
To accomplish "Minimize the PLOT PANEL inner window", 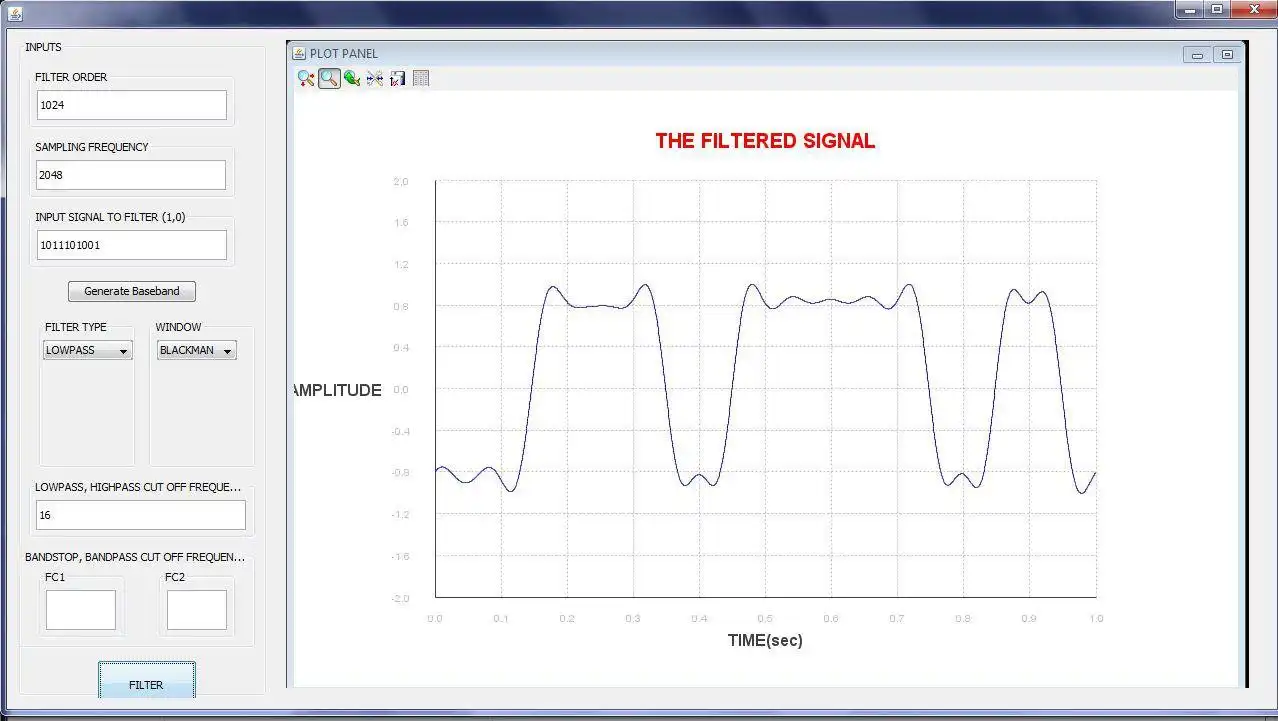I will click(1196, 55).
